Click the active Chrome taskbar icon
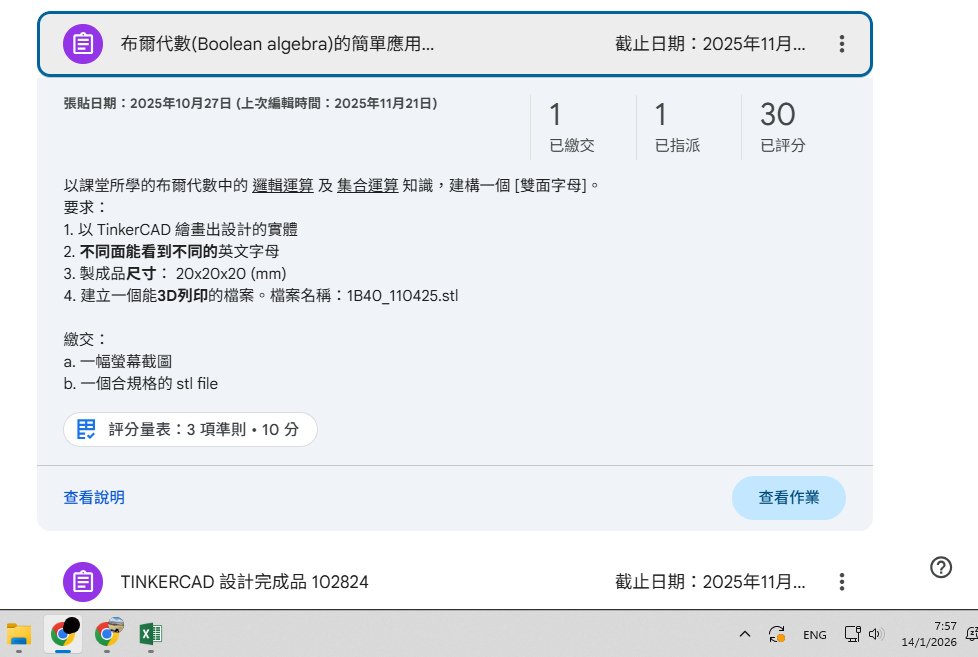Image resolution: width=978 pixels, height=657 pixels. (63, 633)
